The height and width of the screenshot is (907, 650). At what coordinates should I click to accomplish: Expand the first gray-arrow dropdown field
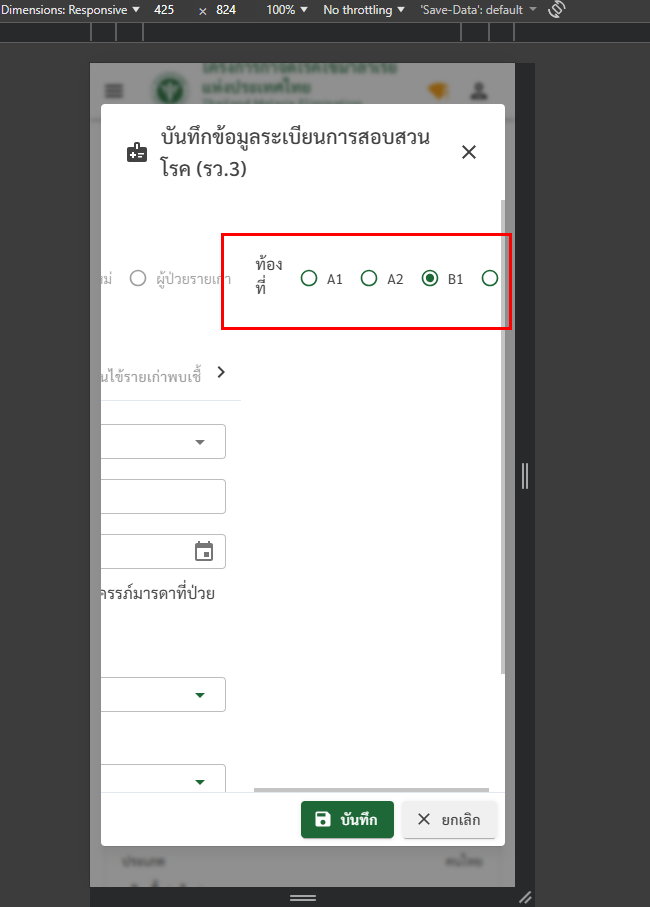(199, 441)
